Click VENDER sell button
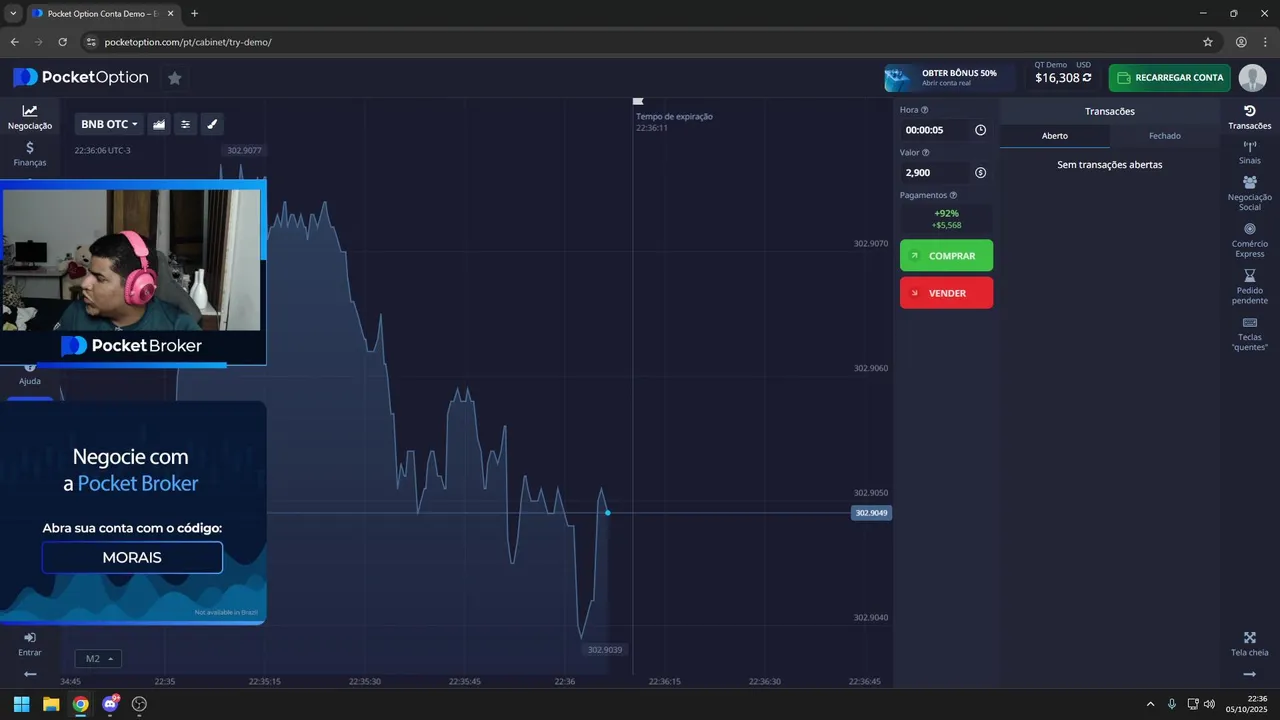Screen dimensions: 1280x720 pos(946,293)
